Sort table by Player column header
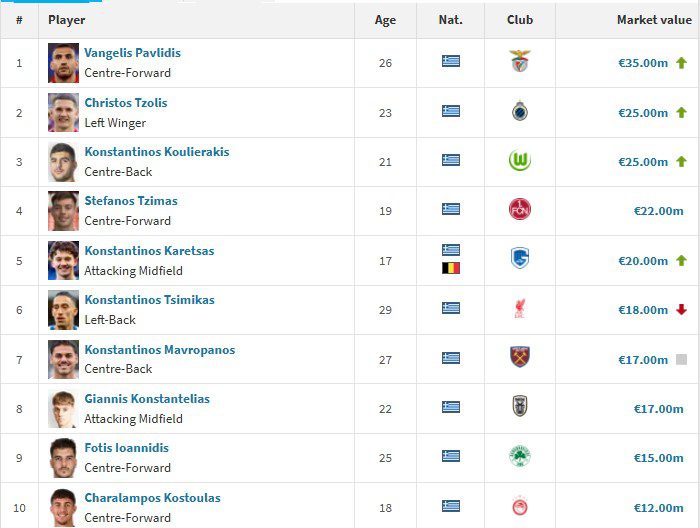The height and width of the screenshot is (528, 700). click(67, 20)
